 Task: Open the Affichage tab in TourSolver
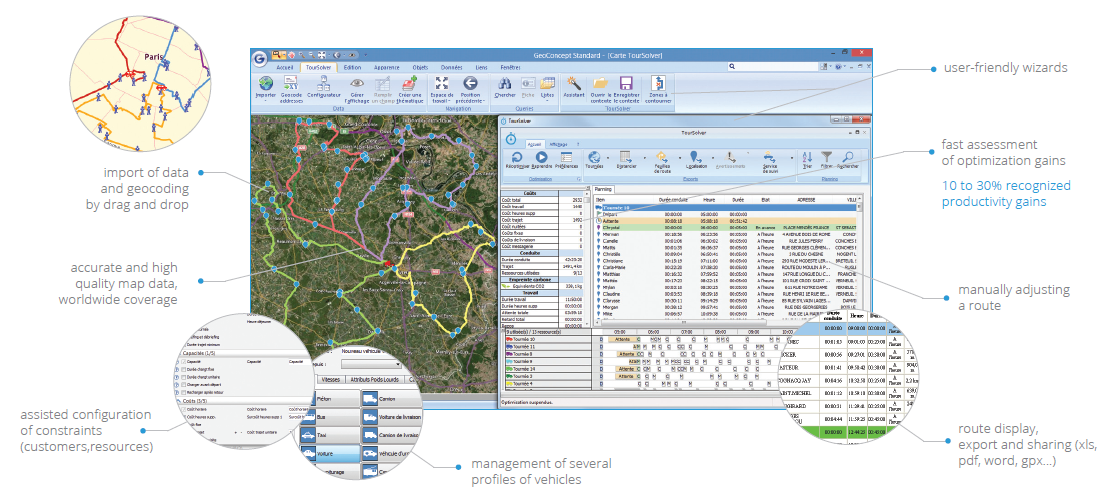click(x=559, y=144)
